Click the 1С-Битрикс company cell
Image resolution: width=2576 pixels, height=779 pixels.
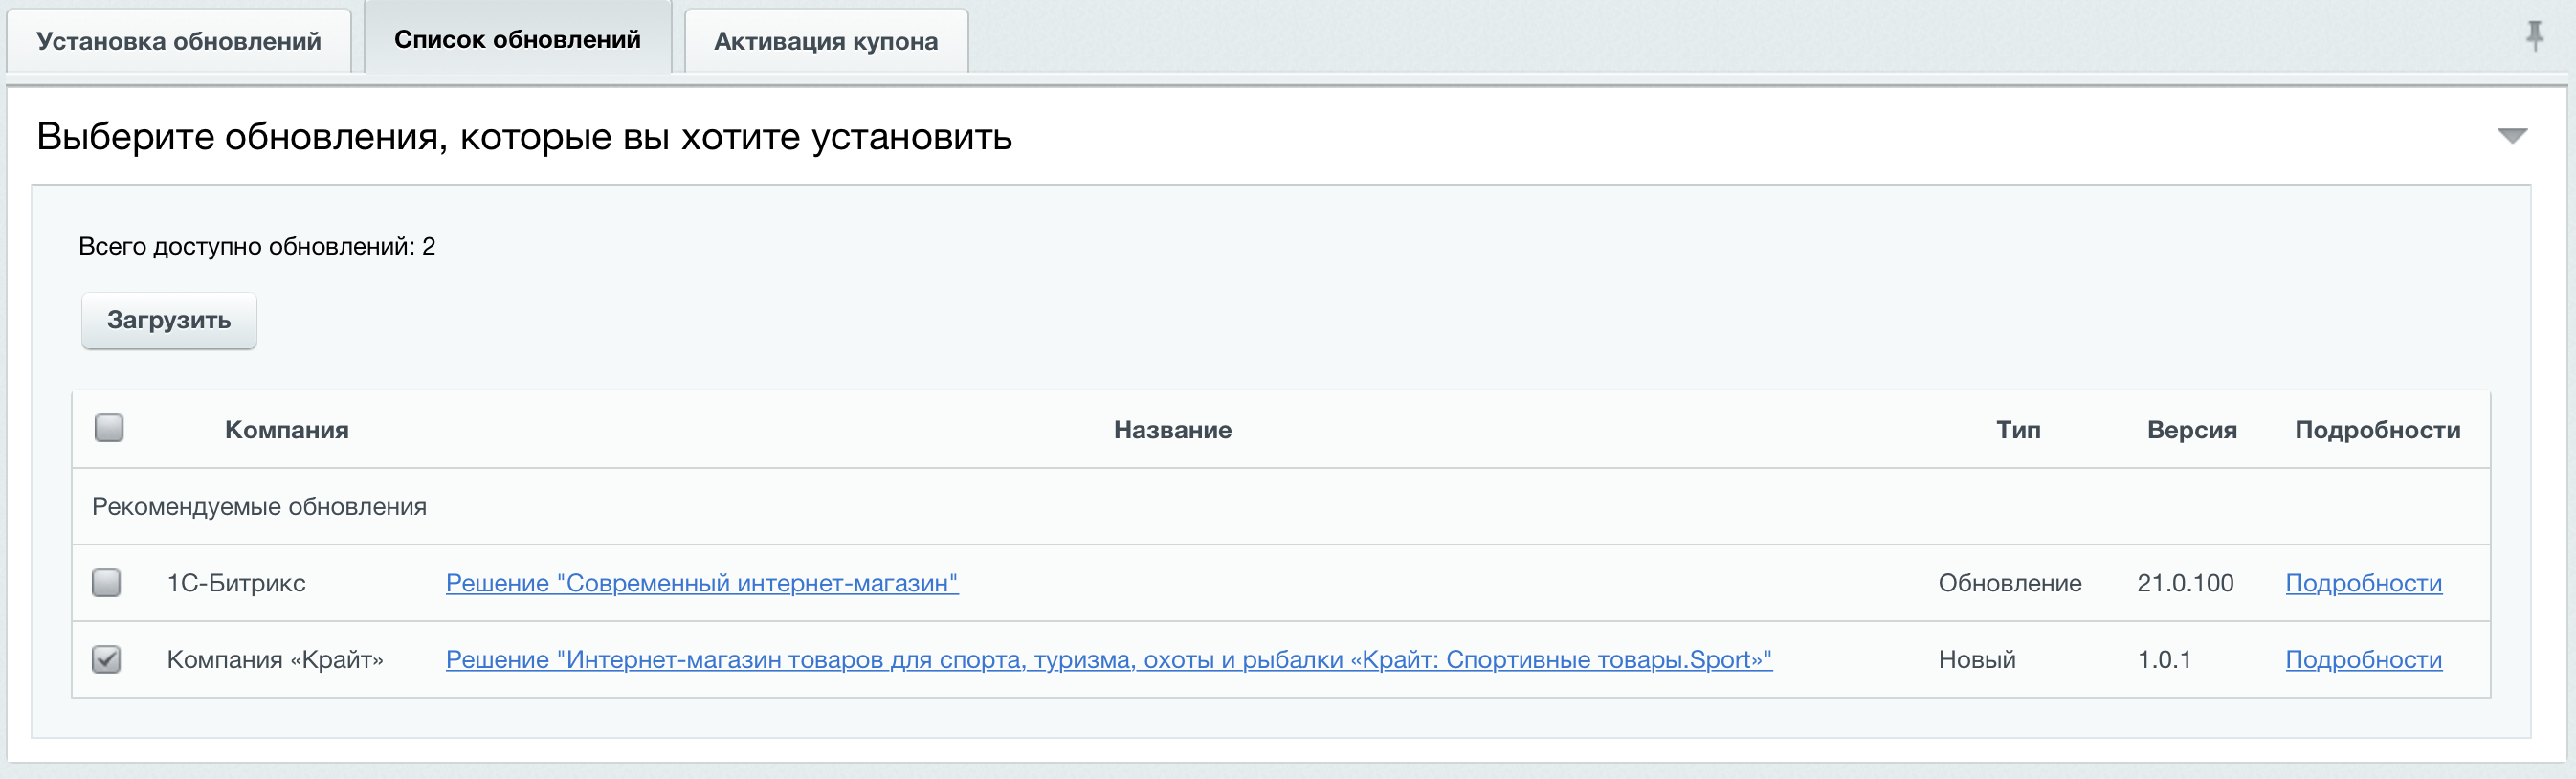point(236,583)
